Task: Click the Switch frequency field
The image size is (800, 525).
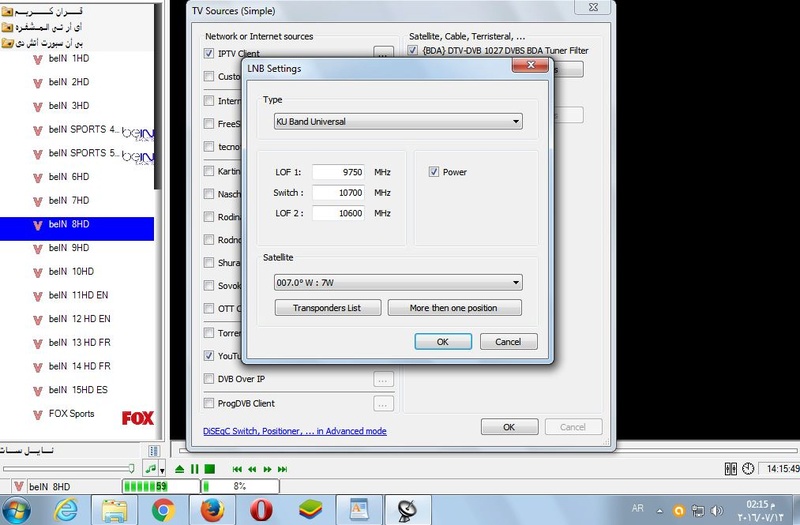Action: pyautogui.click(x=338, y=192)
